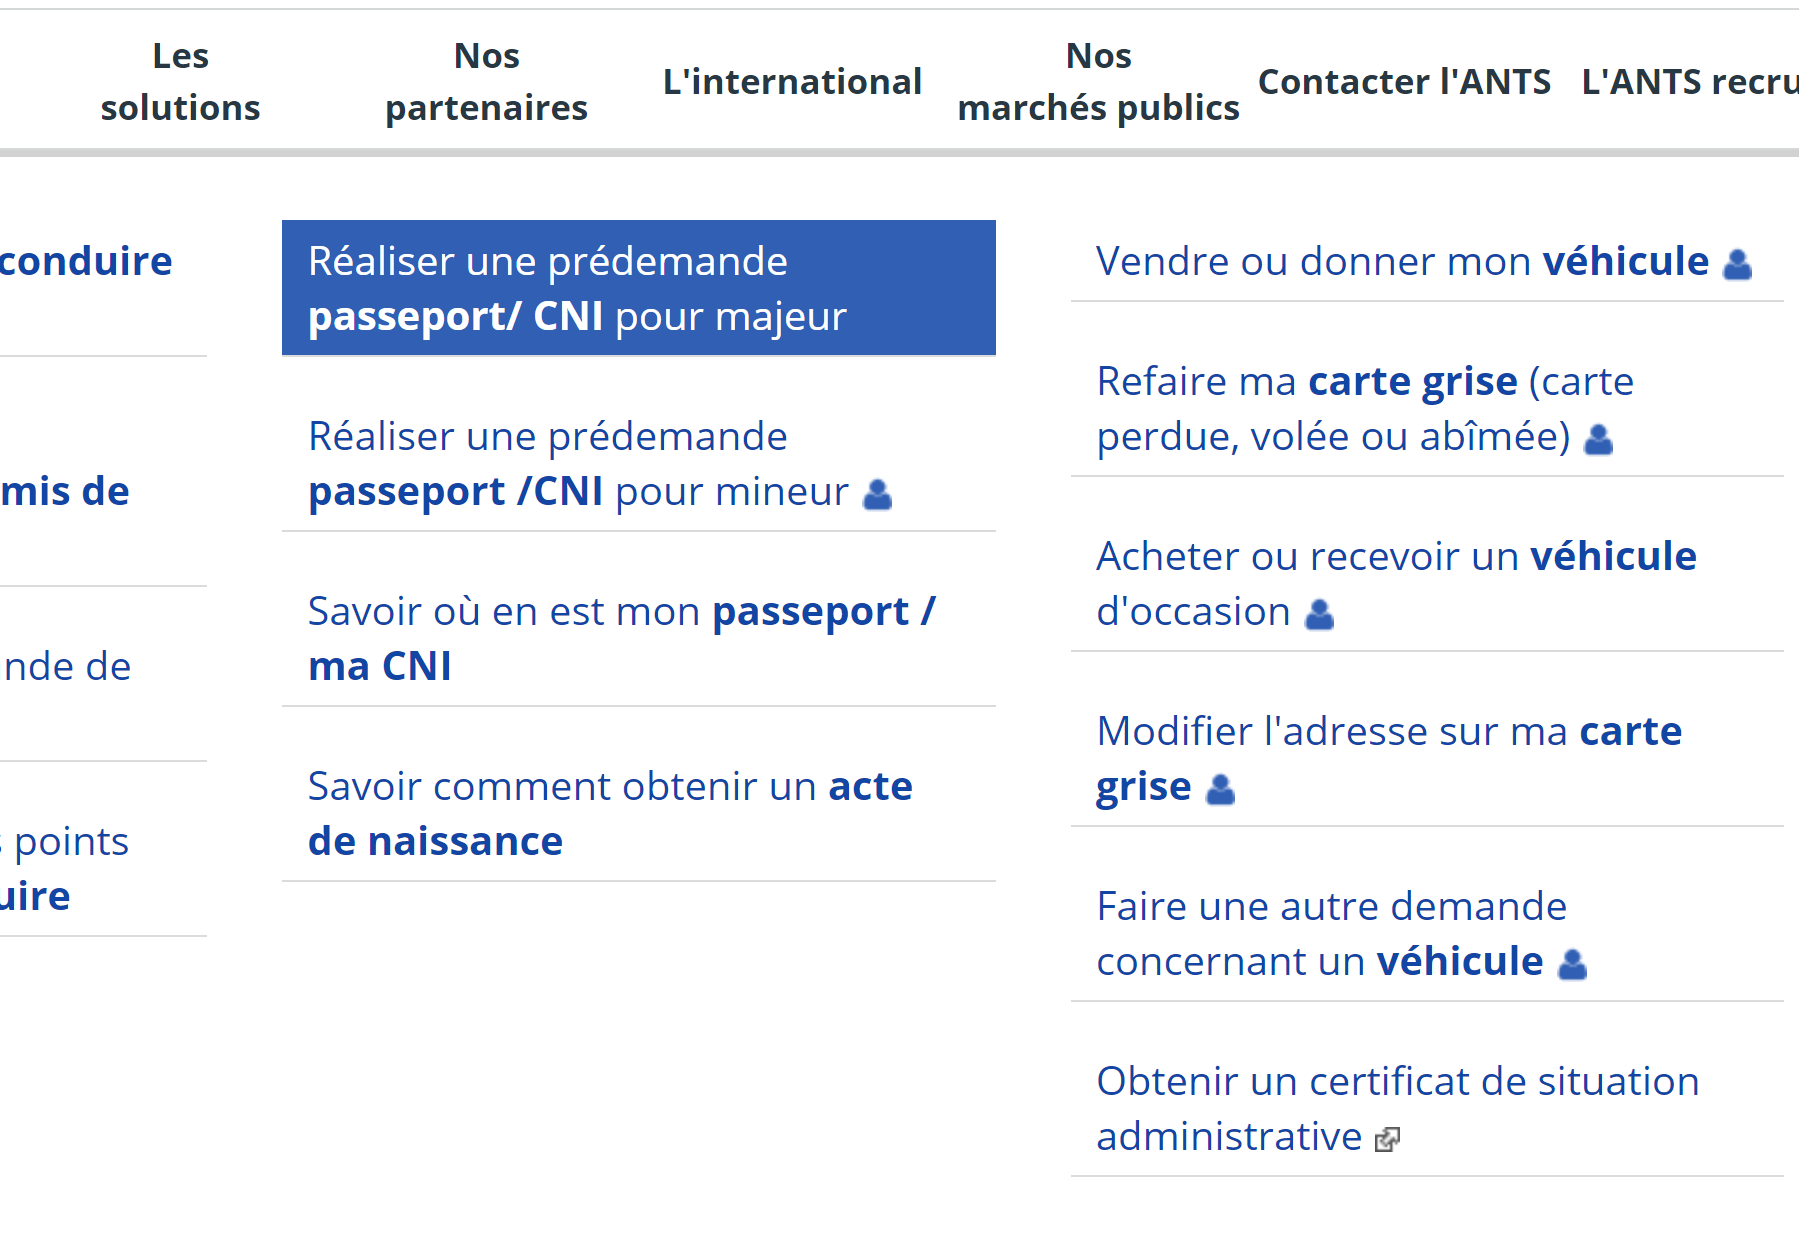Open Obtenir un certificat de situation administrative
Viewport: 1799px width, 1238px height.
(x=1397, y=1108)
